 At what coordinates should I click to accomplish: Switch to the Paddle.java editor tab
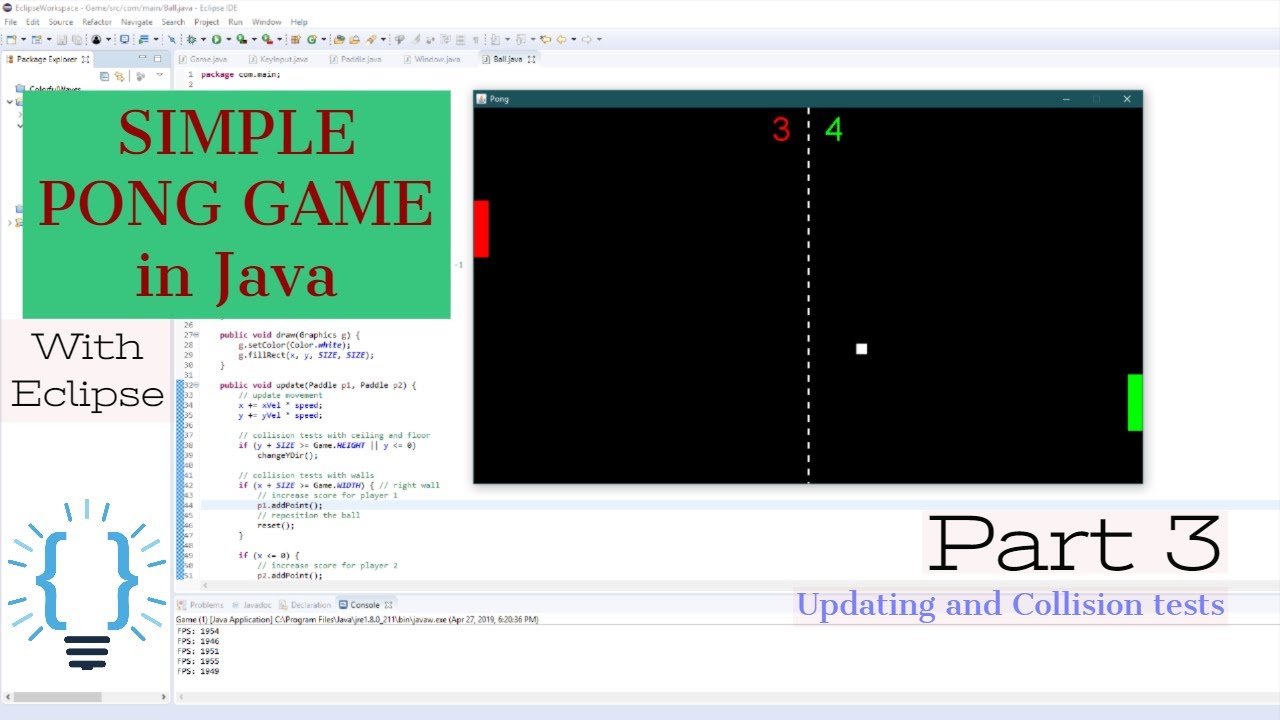tap(355, 59)
